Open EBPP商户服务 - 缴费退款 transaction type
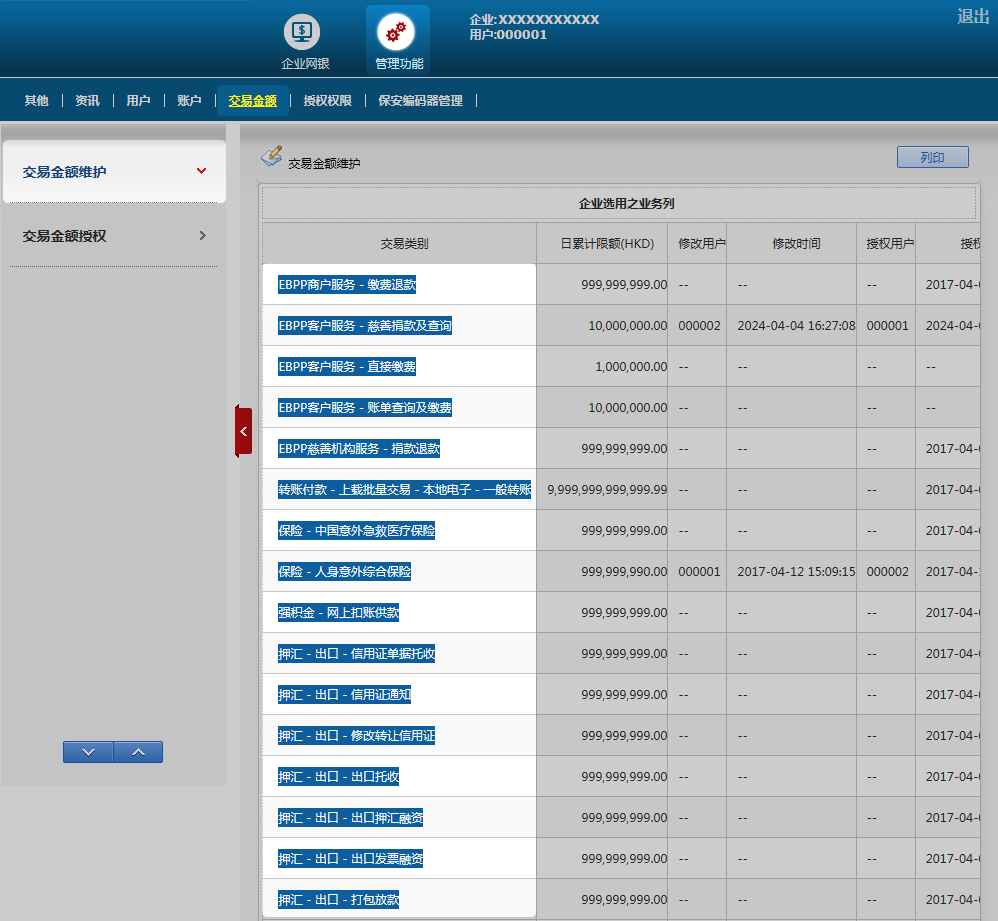 tap(346, 285)
